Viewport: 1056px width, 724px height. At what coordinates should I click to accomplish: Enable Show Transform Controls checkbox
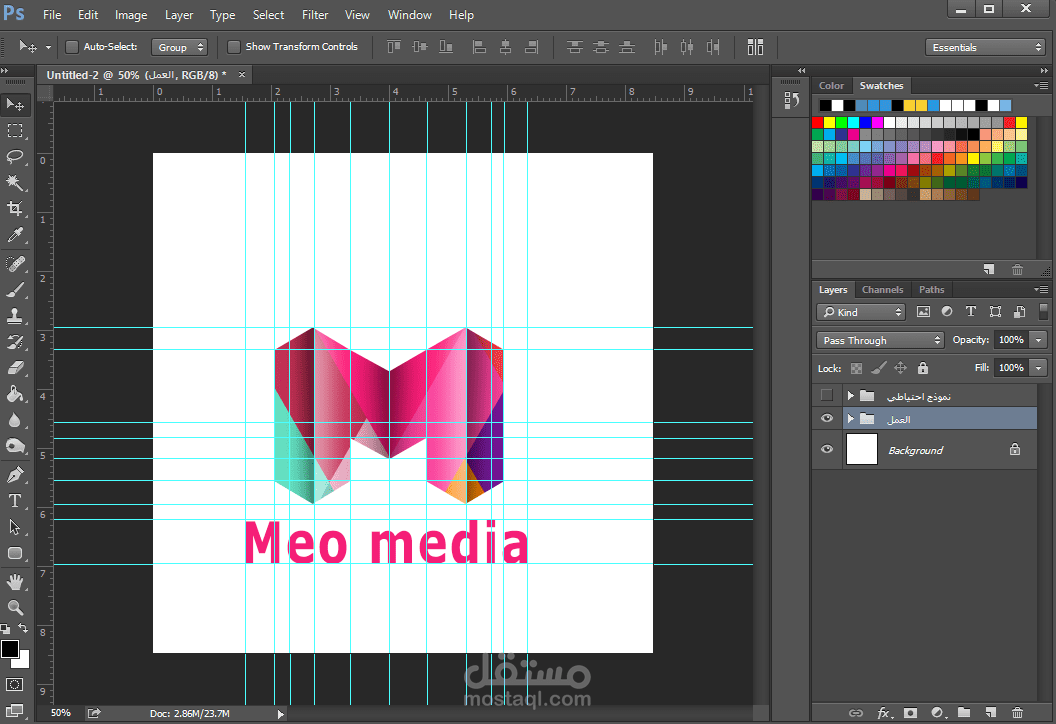point(234,46)
